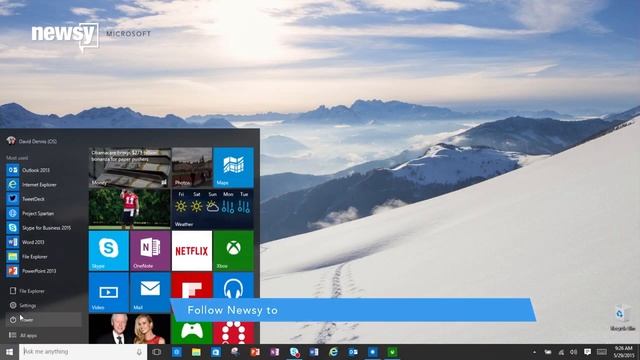Image resolution: width=640 pixels, height=360 pixels.
Task: Open the Netflix tile
Action: tap(192, 251)
